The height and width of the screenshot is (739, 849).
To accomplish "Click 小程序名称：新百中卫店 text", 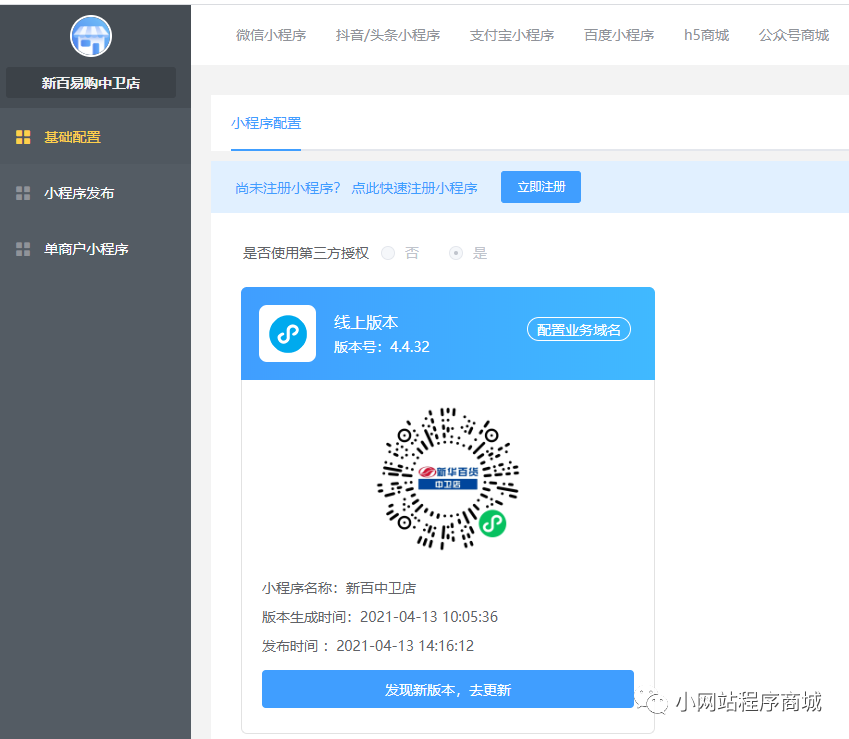I will point(339,588).
